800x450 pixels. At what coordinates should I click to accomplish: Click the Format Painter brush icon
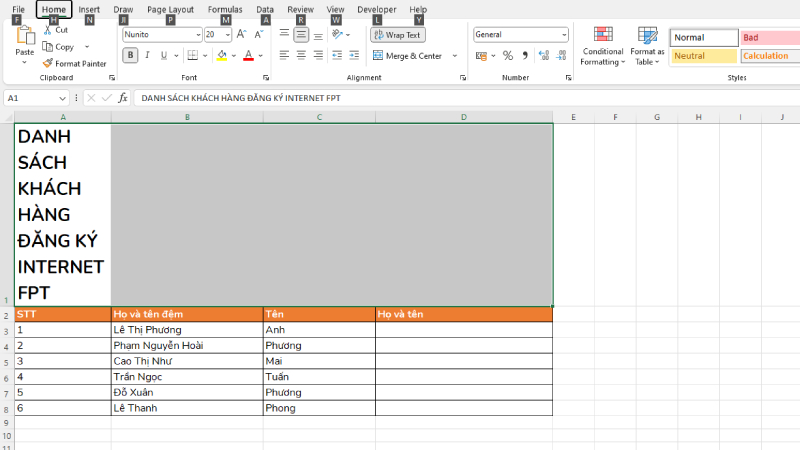coord(48,63)
